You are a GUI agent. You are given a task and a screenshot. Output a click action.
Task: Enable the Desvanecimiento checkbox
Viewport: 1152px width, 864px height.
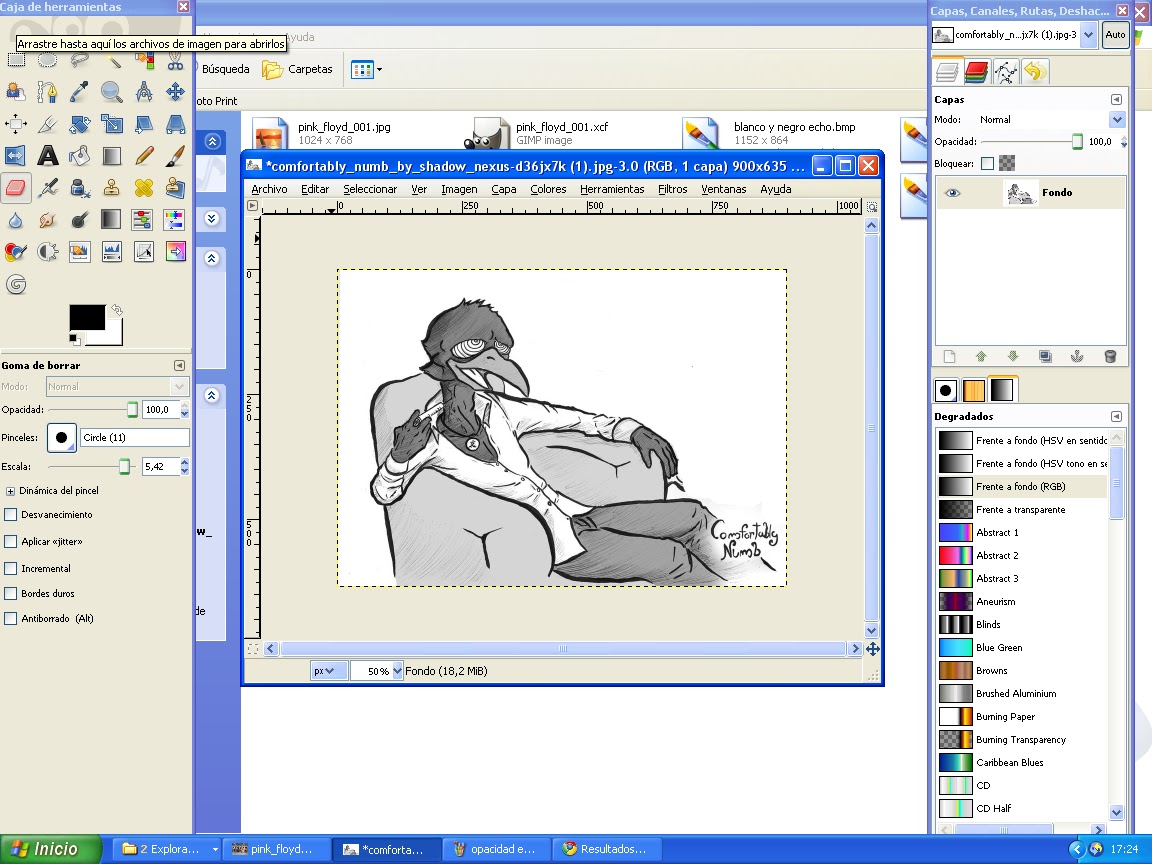click(x=10, y=514)
